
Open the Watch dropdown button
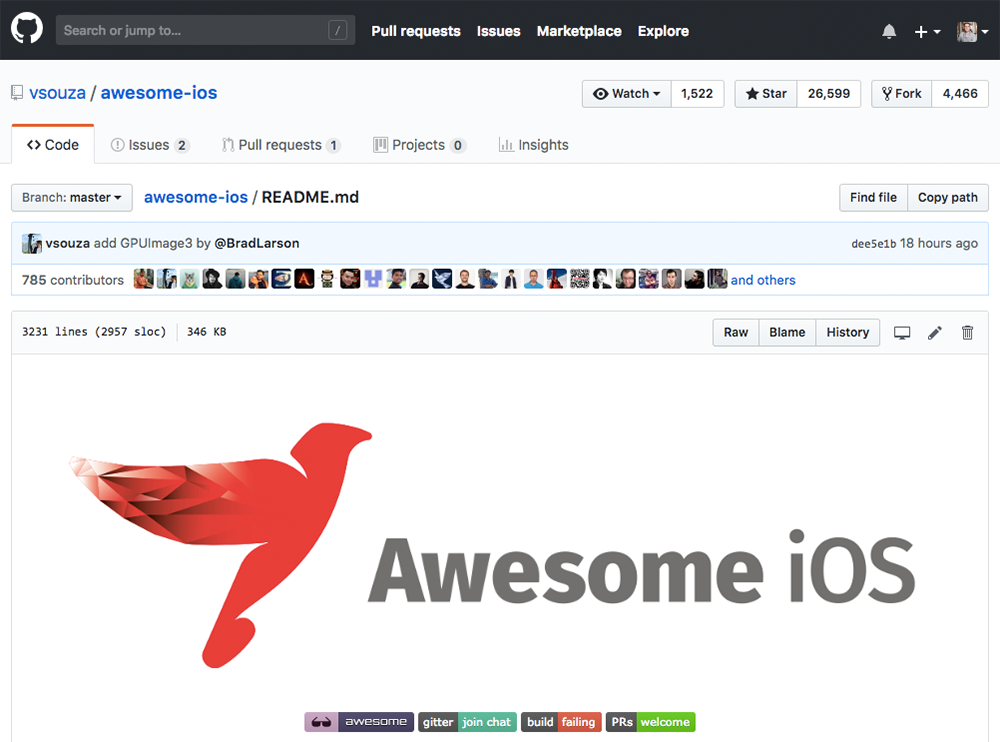tap(626, 94)
